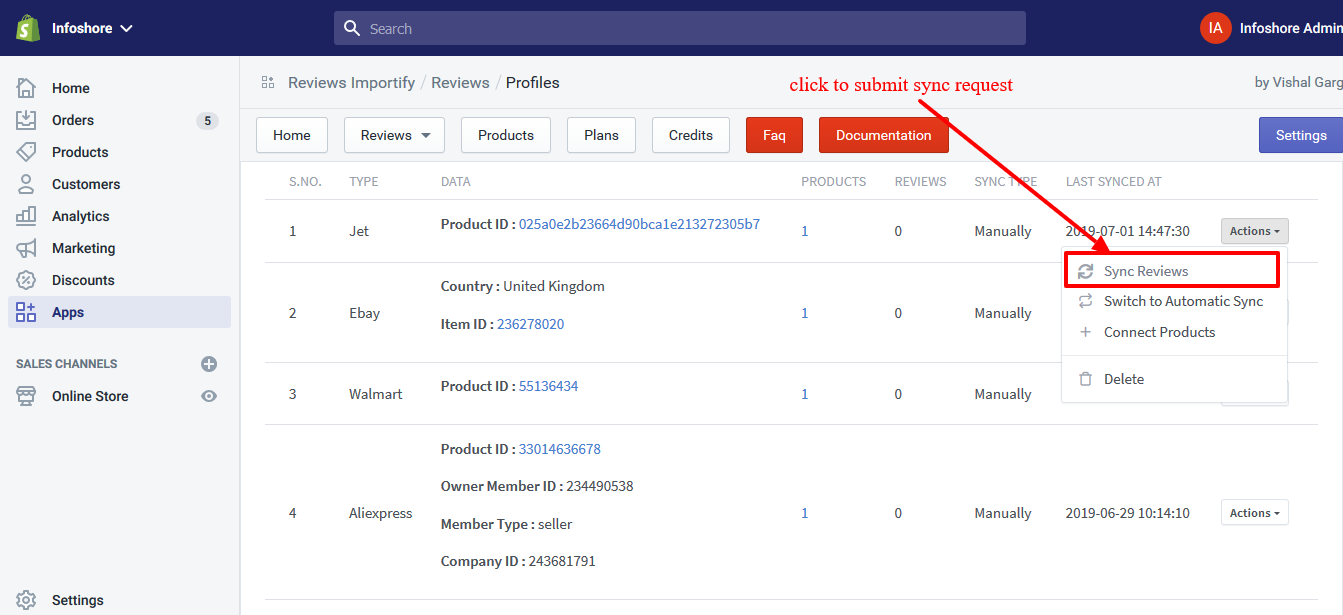Screen dimensions: 1343x615
Task: Click sync icon beside Switch to Automatic Sync
Action: coord(1085,301)
